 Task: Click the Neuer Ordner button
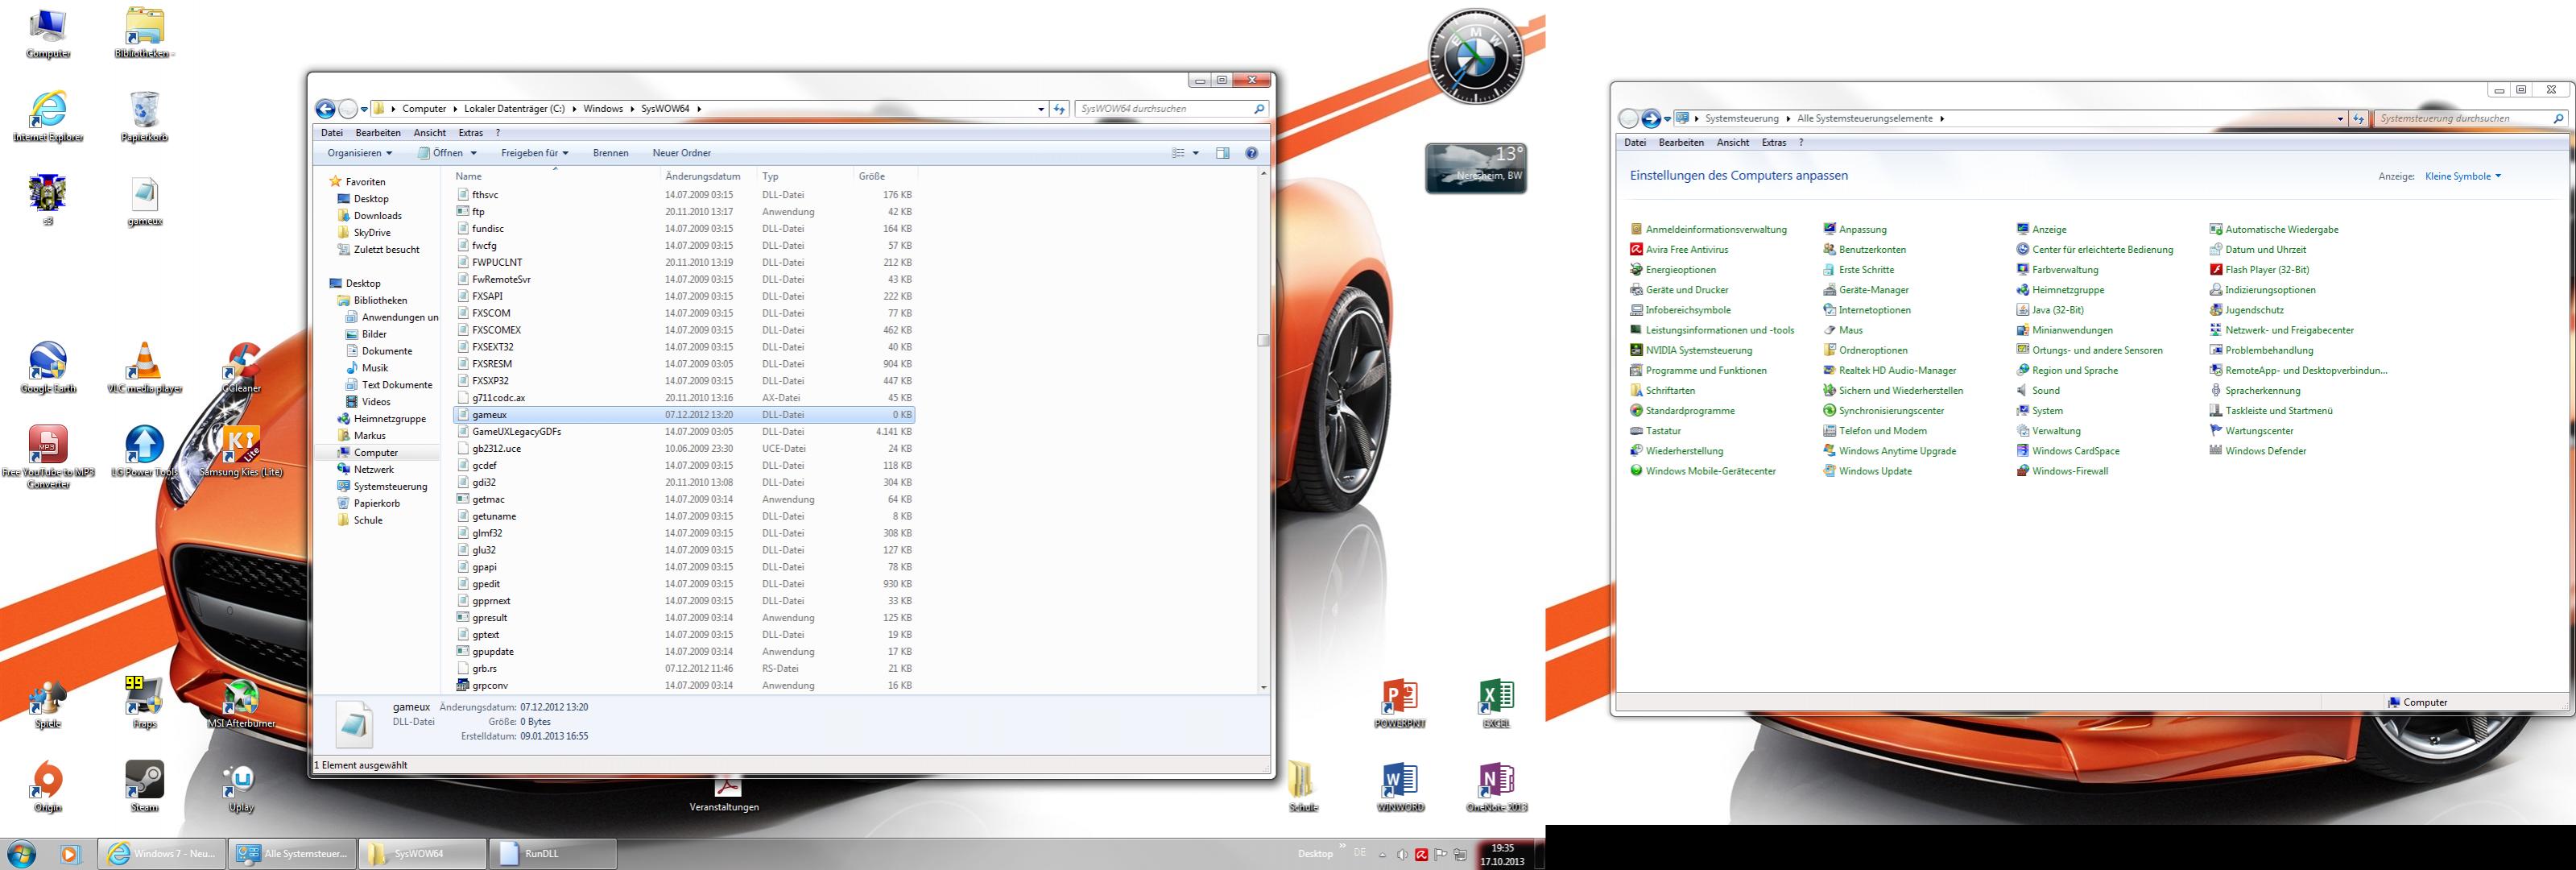click(681, 153)
